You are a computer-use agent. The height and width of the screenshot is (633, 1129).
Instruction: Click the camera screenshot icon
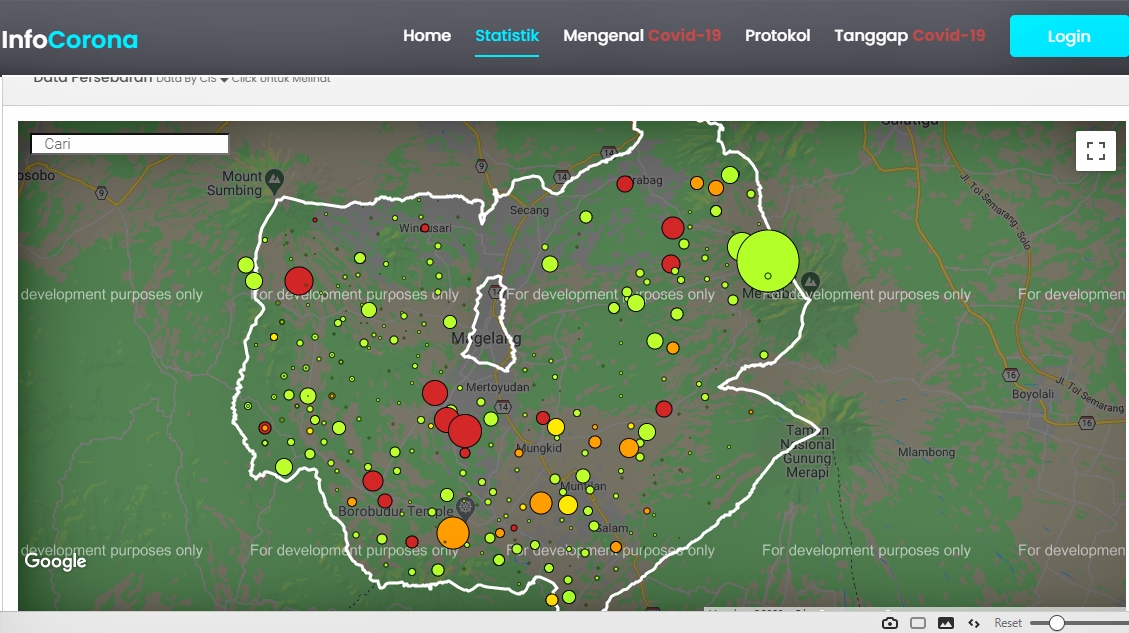pos(890,623)
